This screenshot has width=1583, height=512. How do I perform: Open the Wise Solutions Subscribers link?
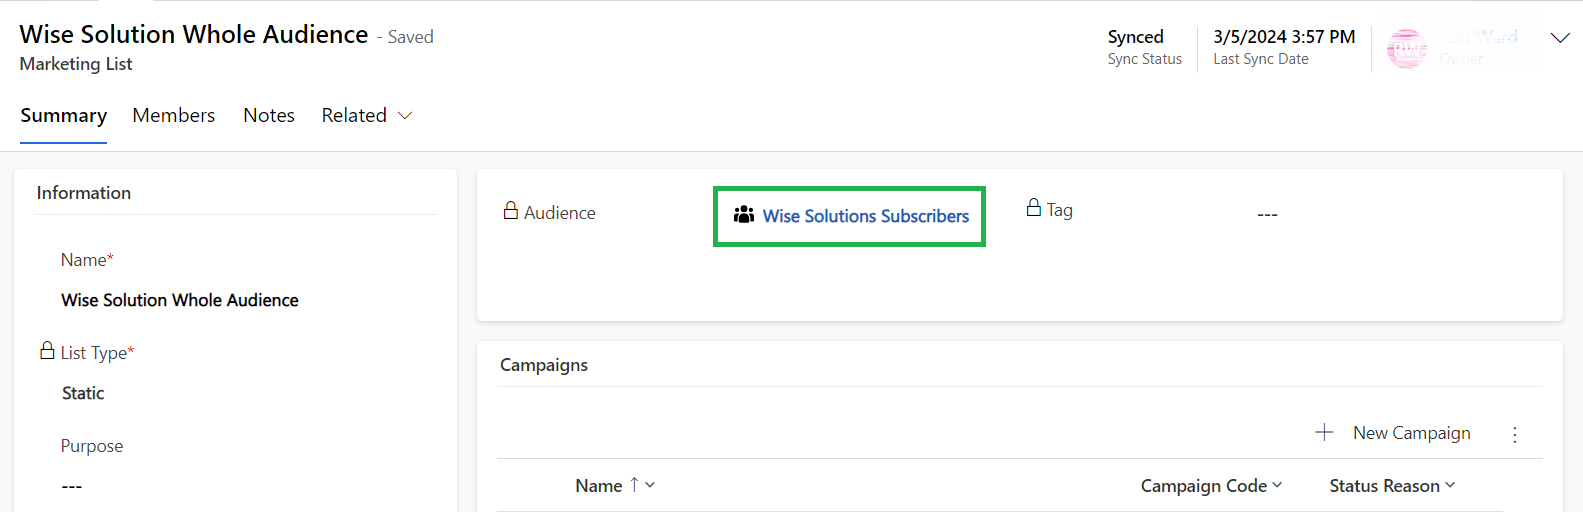(865, 216)
